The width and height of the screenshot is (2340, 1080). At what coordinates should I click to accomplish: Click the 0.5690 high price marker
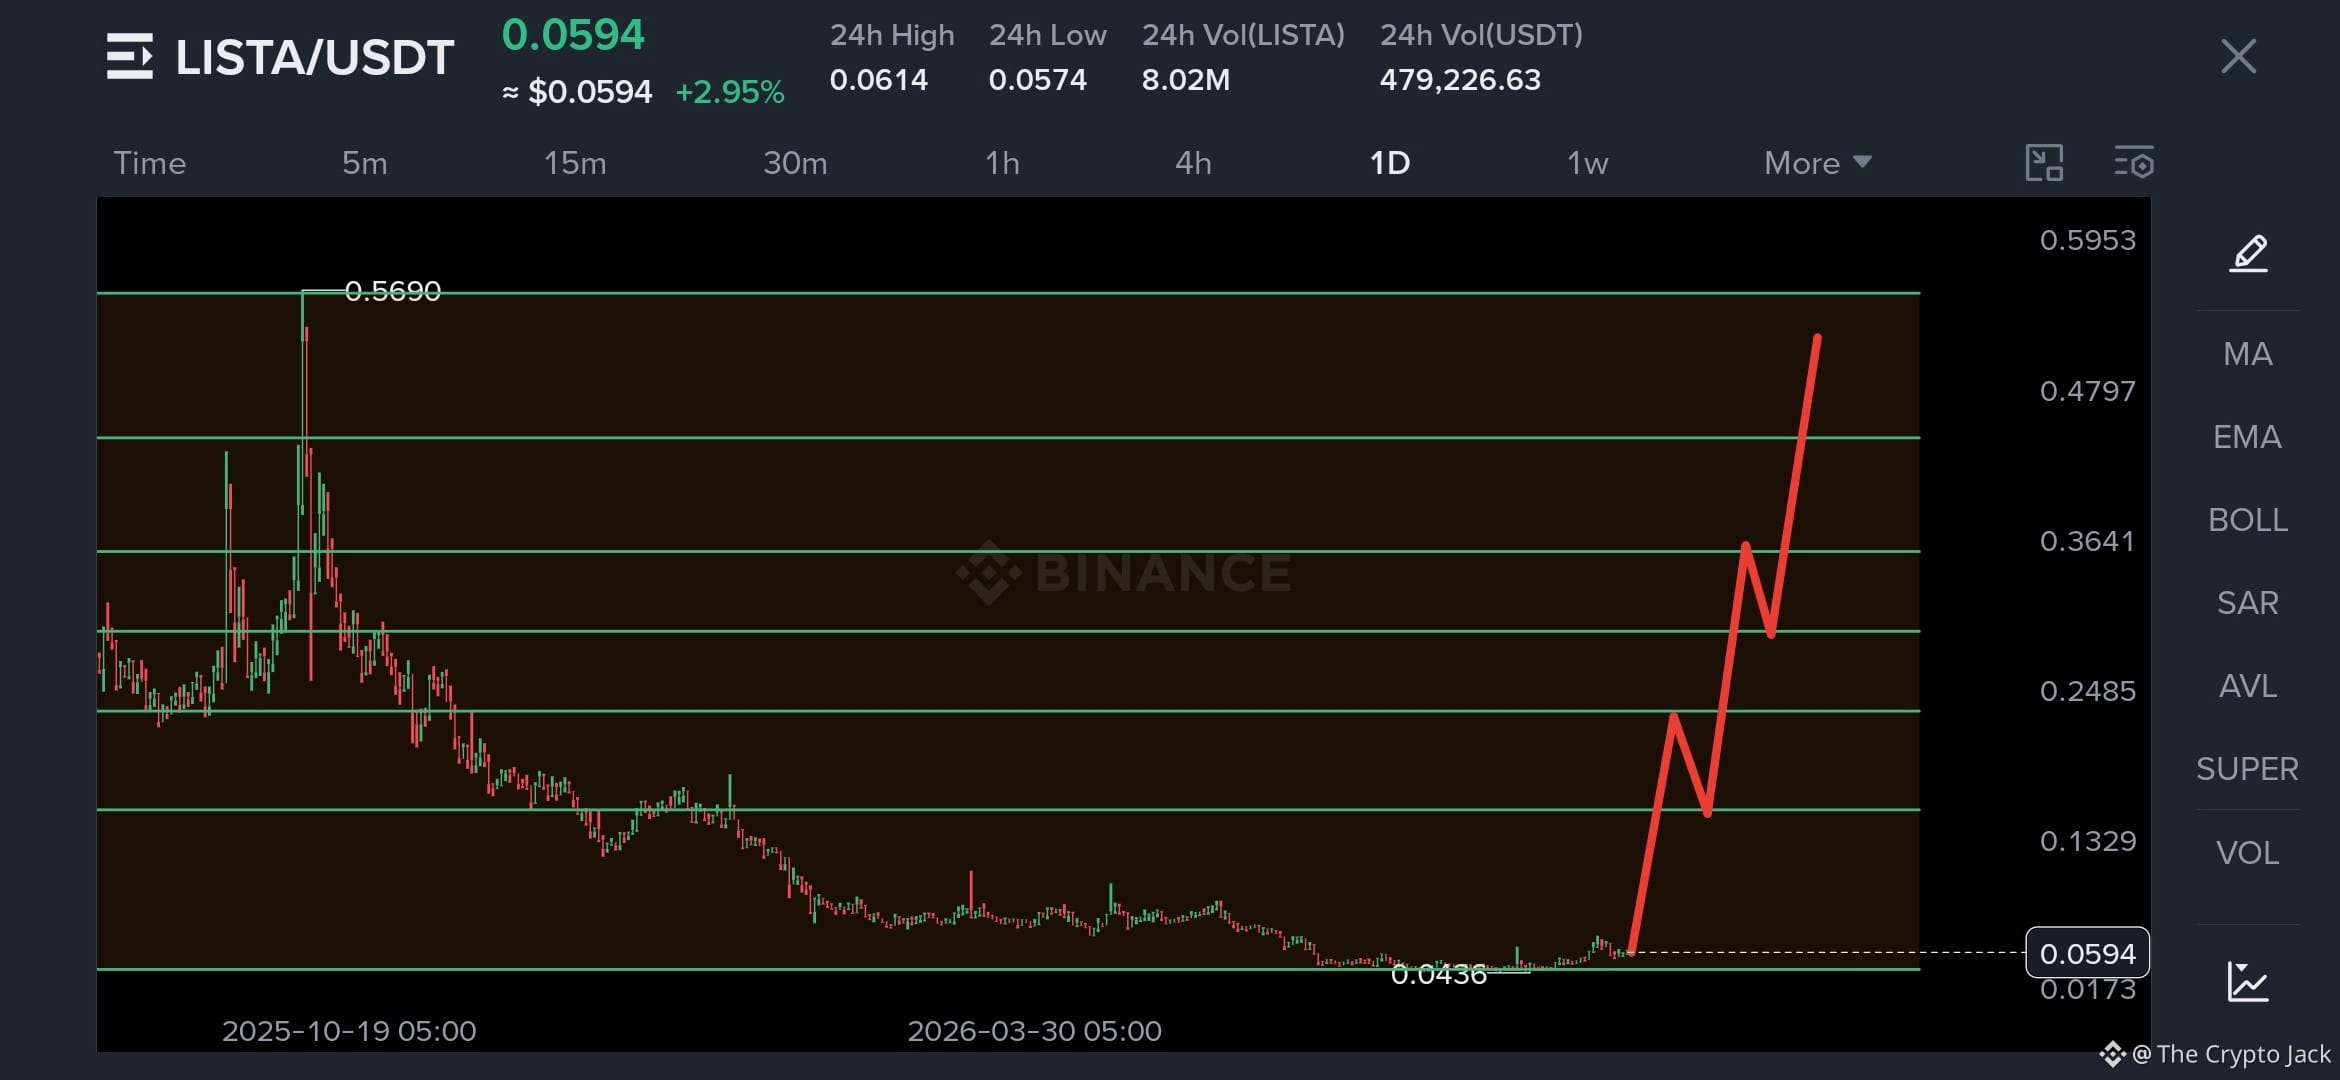click(392, 291)
